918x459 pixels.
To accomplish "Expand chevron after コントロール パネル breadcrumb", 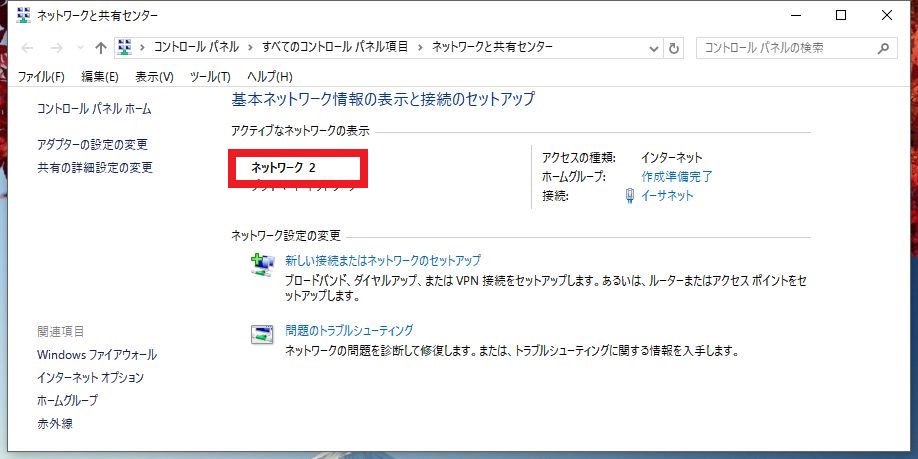I will [x=251, y=48].
